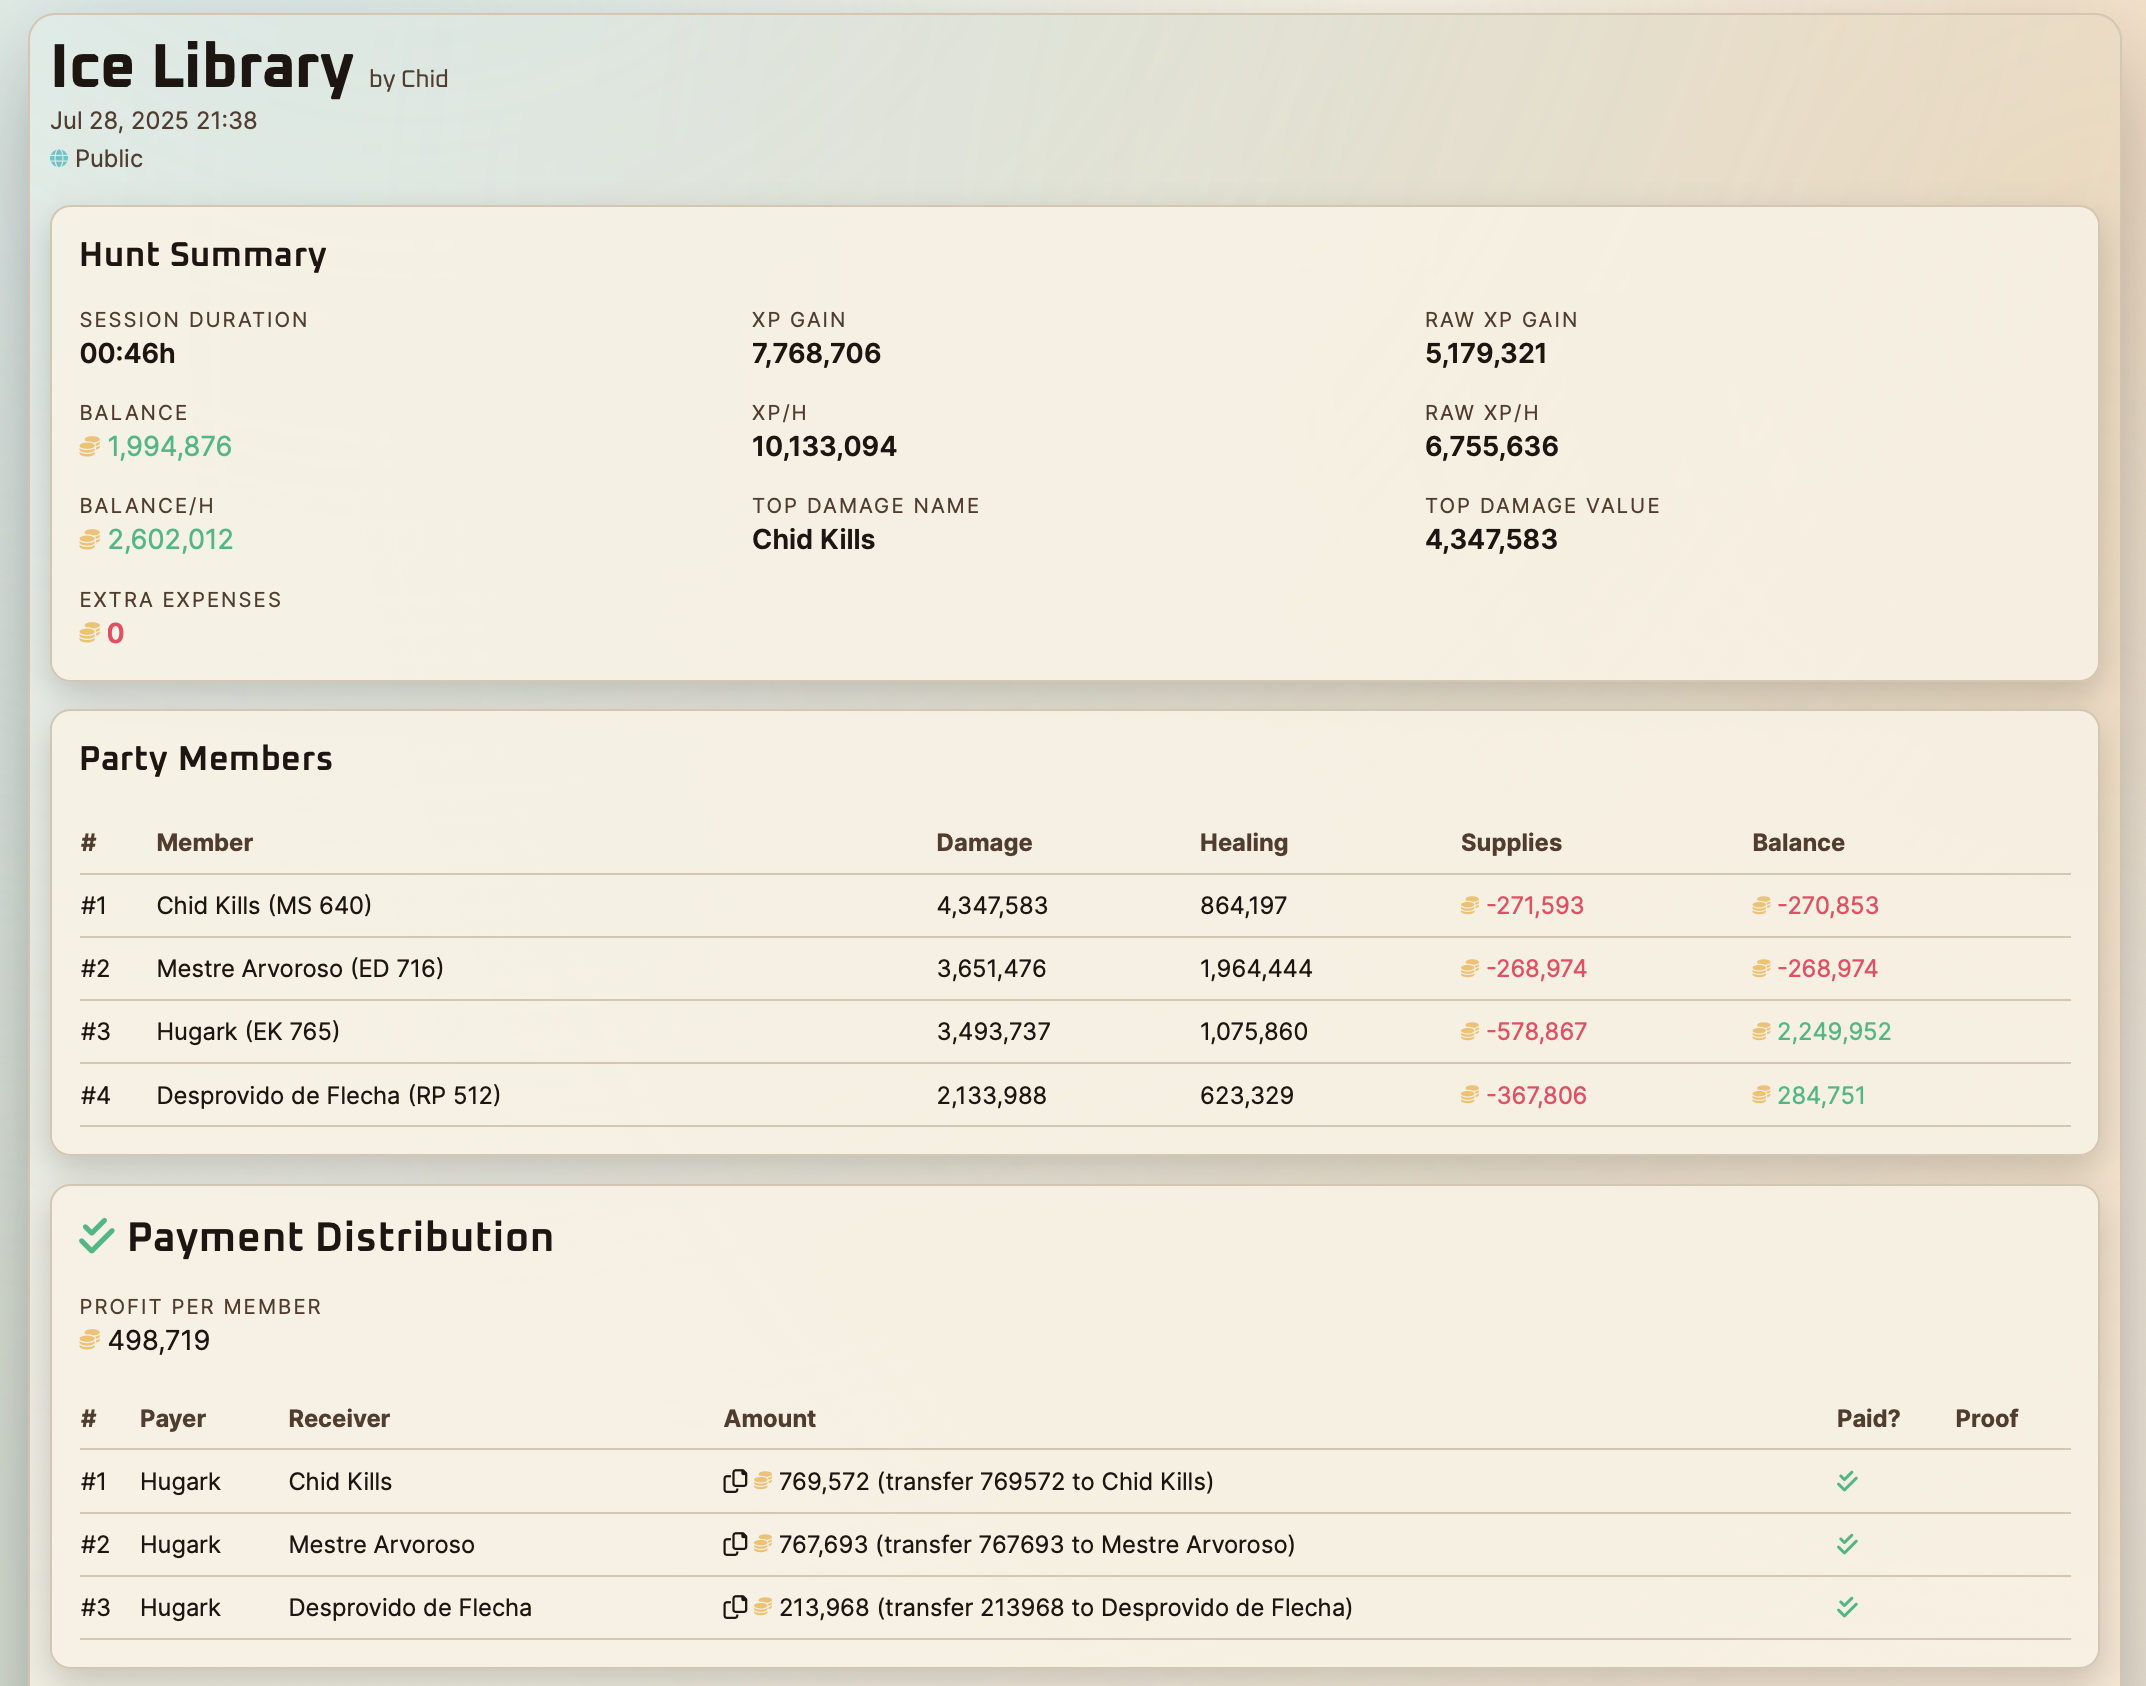Click the Extra Expenses red 0 value
2146x1686 pixels.
(115, 634)
